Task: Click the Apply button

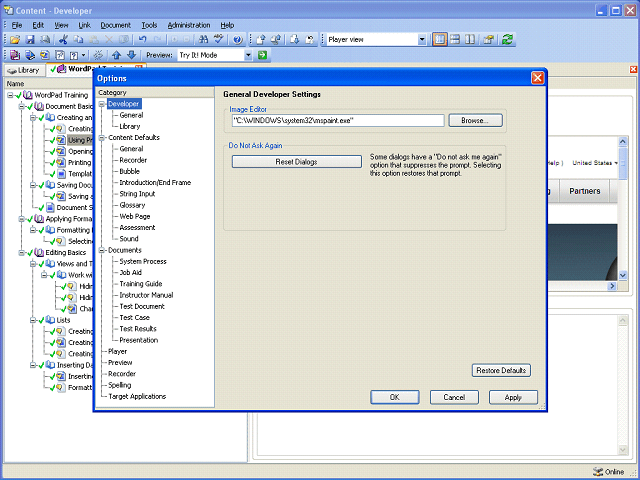Action: (513, 397)
